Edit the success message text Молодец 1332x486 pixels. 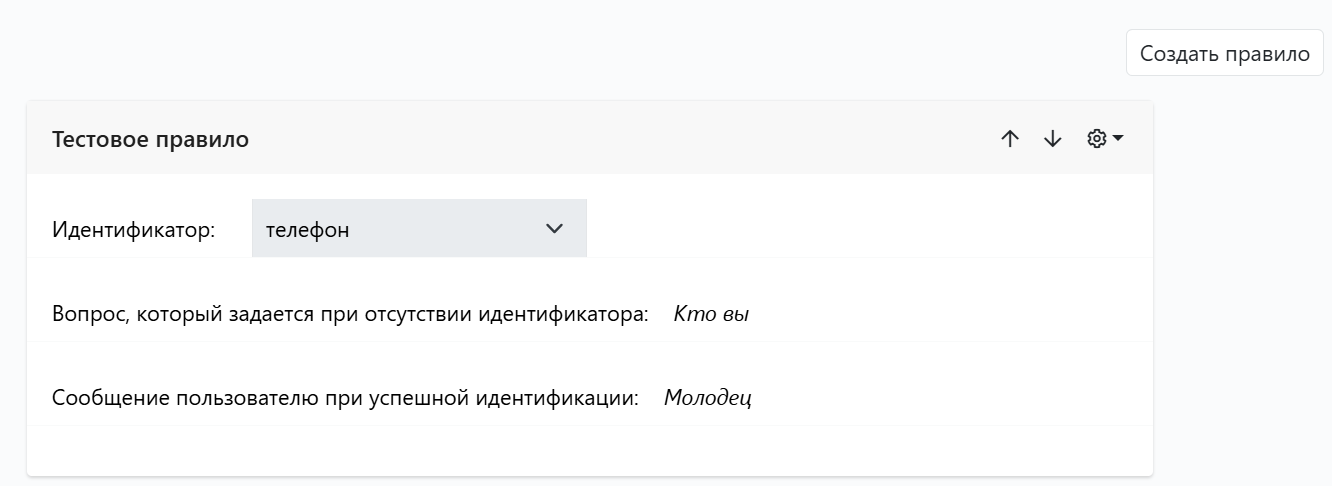tap(708, 398)
